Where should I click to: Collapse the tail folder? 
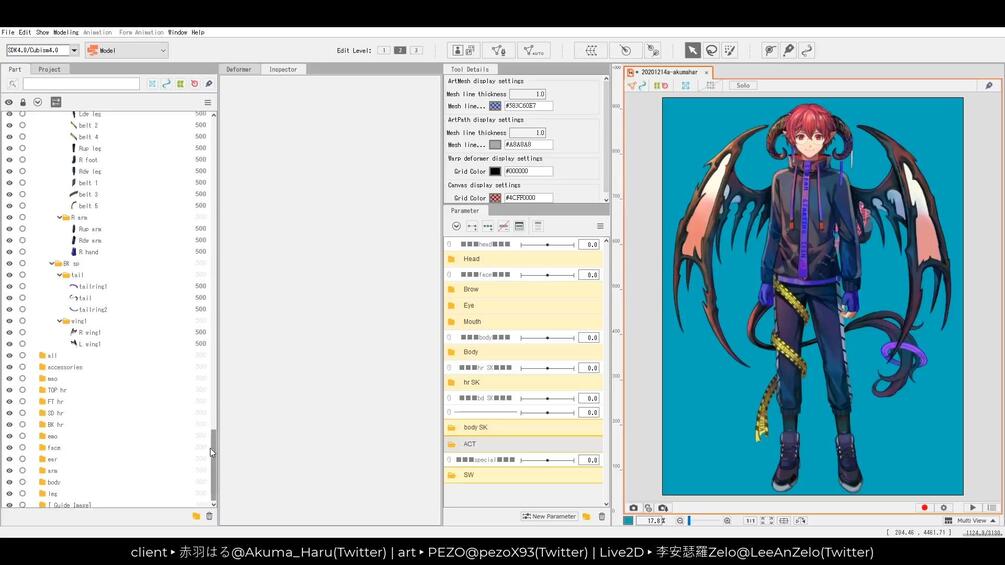60,275
